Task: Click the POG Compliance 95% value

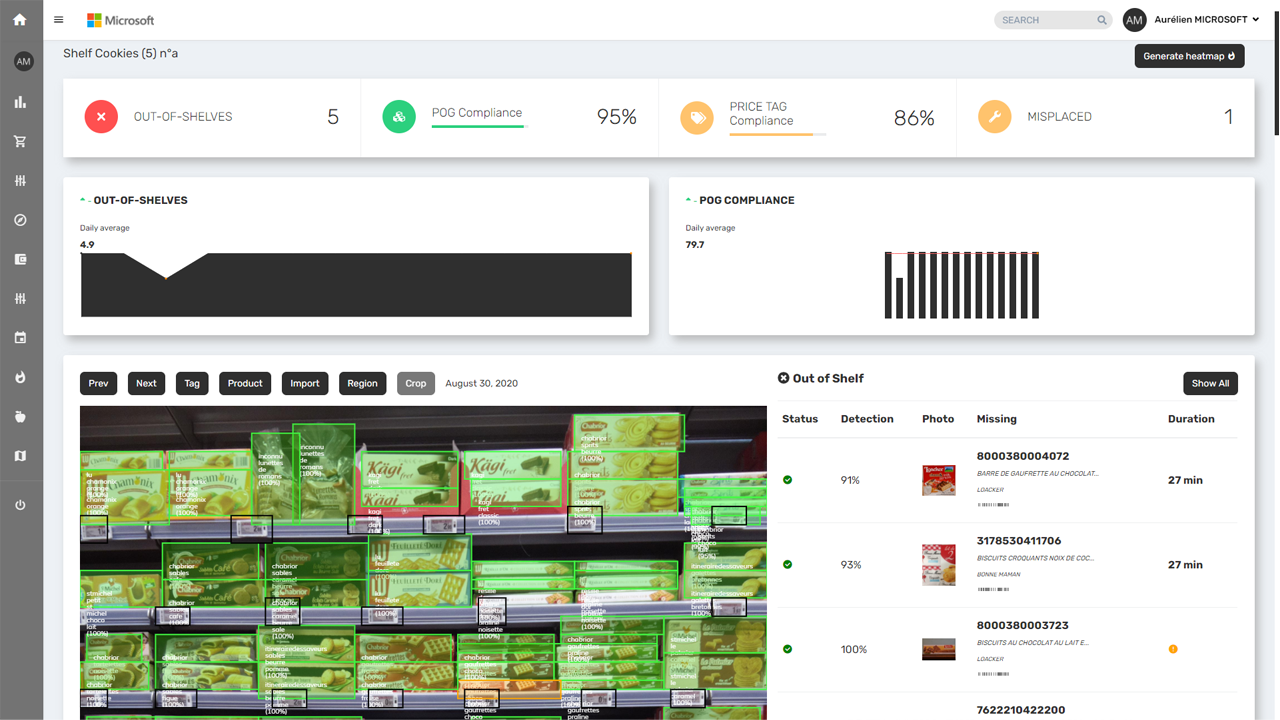Action: [x=617, y=117]
